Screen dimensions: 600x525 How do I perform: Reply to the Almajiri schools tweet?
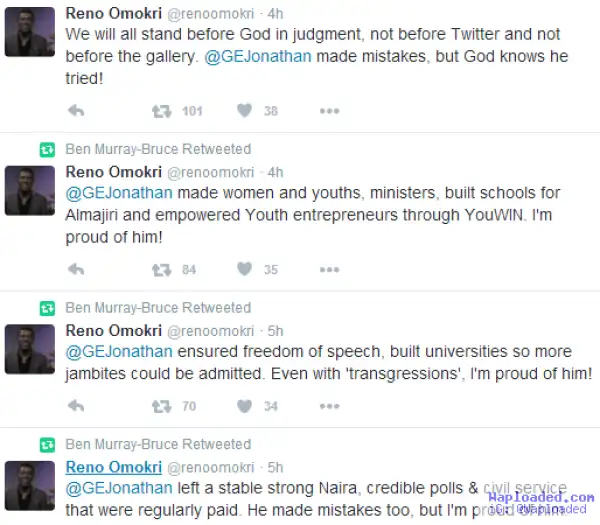tap(74, 269)
